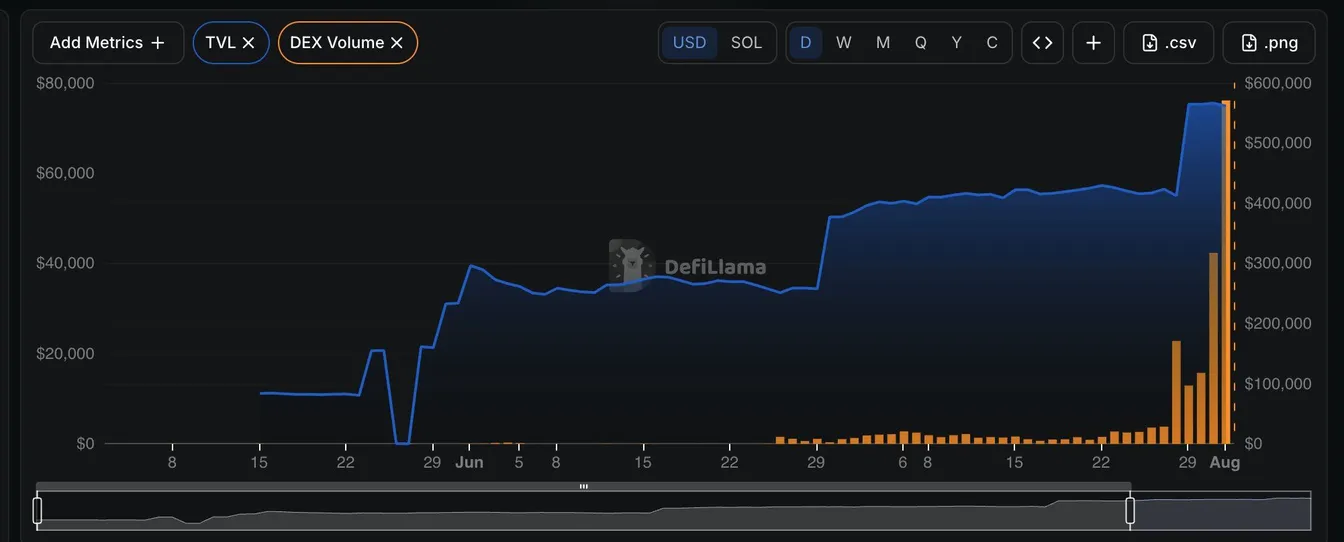The height and width of the screenshot is (542, 1344).
Task: Remove the TVL metric via its X
Action: pos(248,43)
